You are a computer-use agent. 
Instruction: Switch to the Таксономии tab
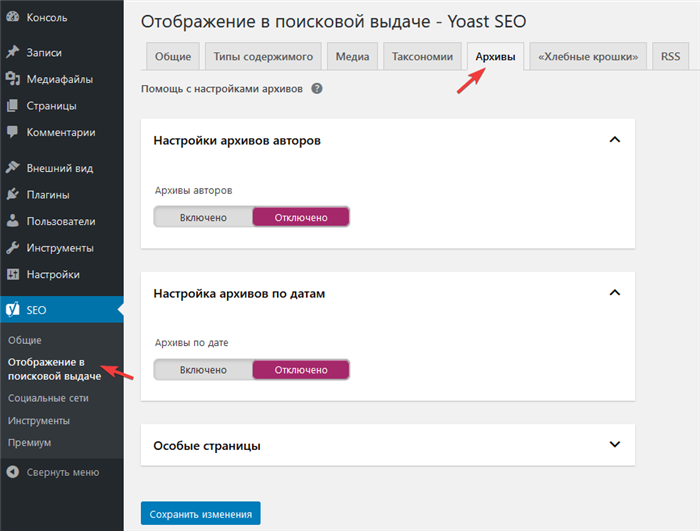point(422,56)
